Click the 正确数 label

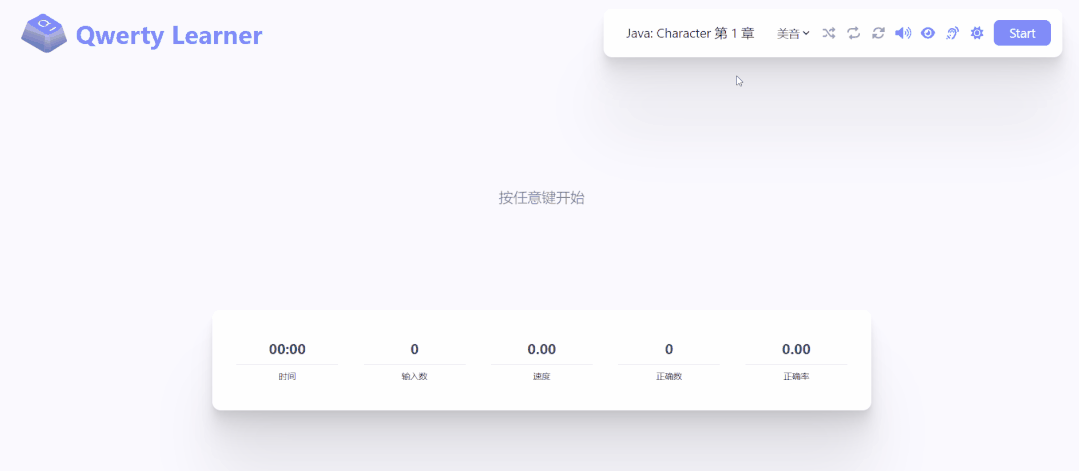[x=669, y=377]
